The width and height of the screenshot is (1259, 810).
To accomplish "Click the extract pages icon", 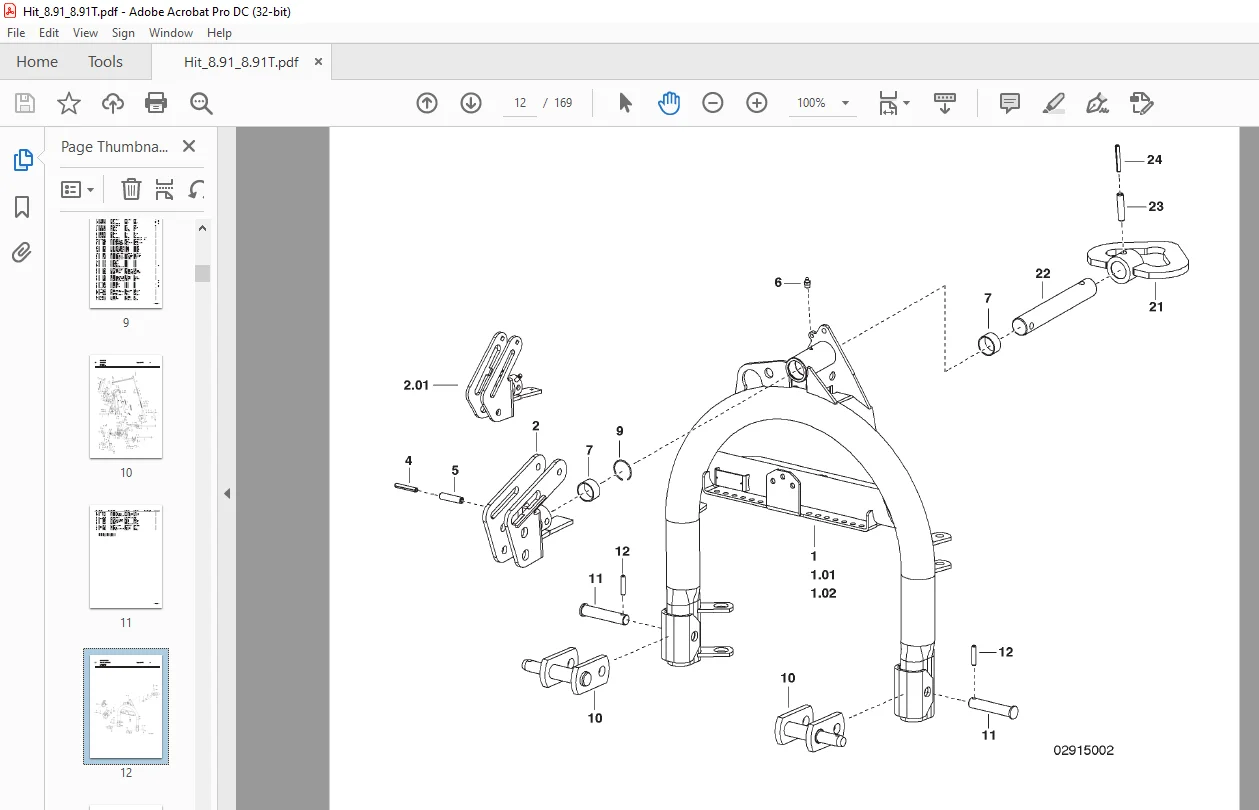I will pyautogui.click(x=165, y=189).
